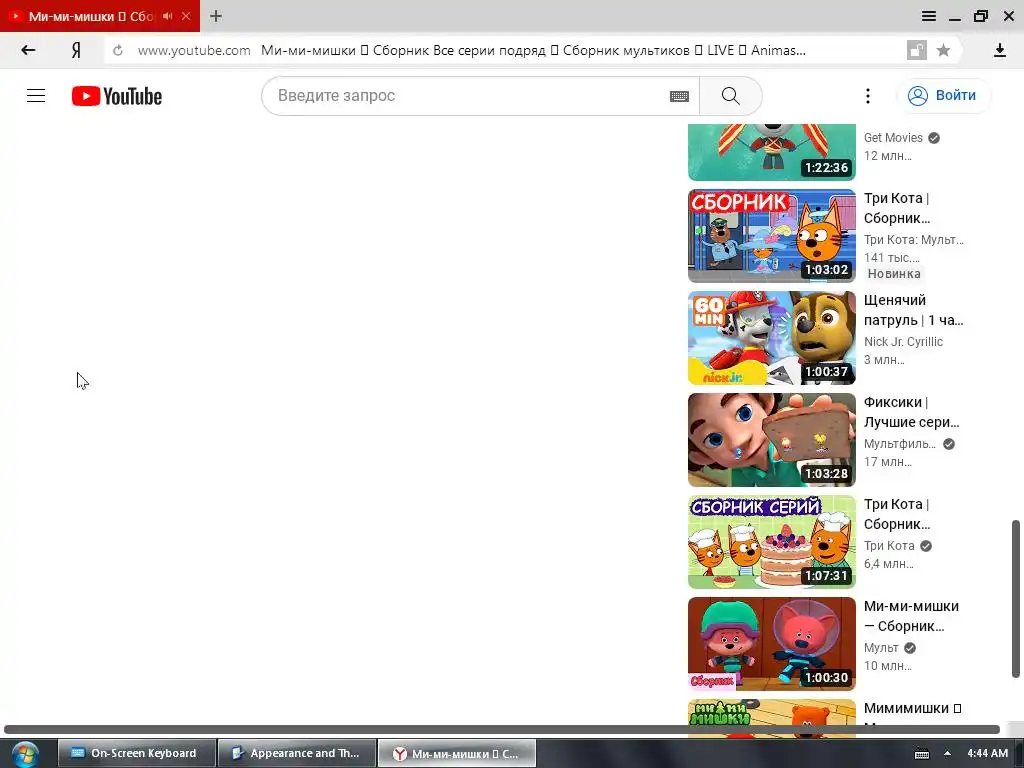Viewport: 1024px width, 768px height.
Task: Show hidden tray icons arrow
Action: coord(947,753)
